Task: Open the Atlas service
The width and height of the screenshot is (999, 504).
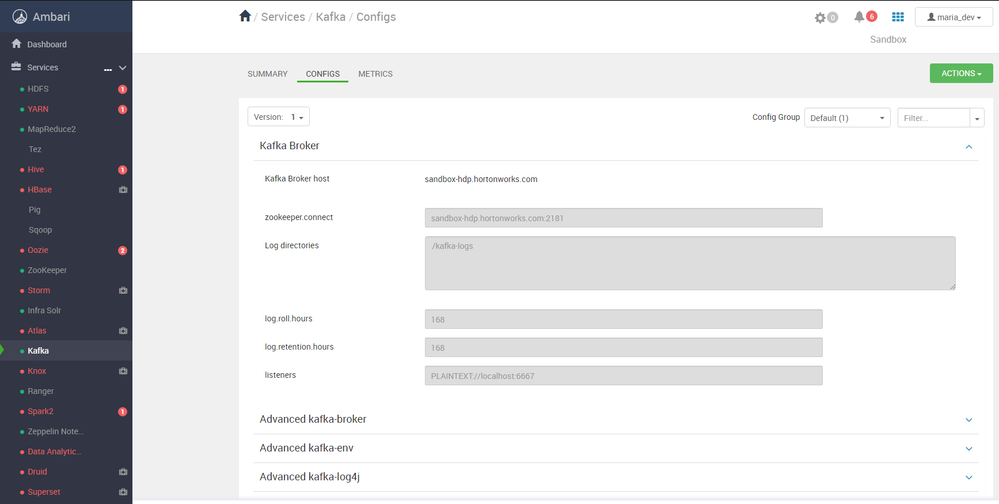Action: click(x=37, y=331)
